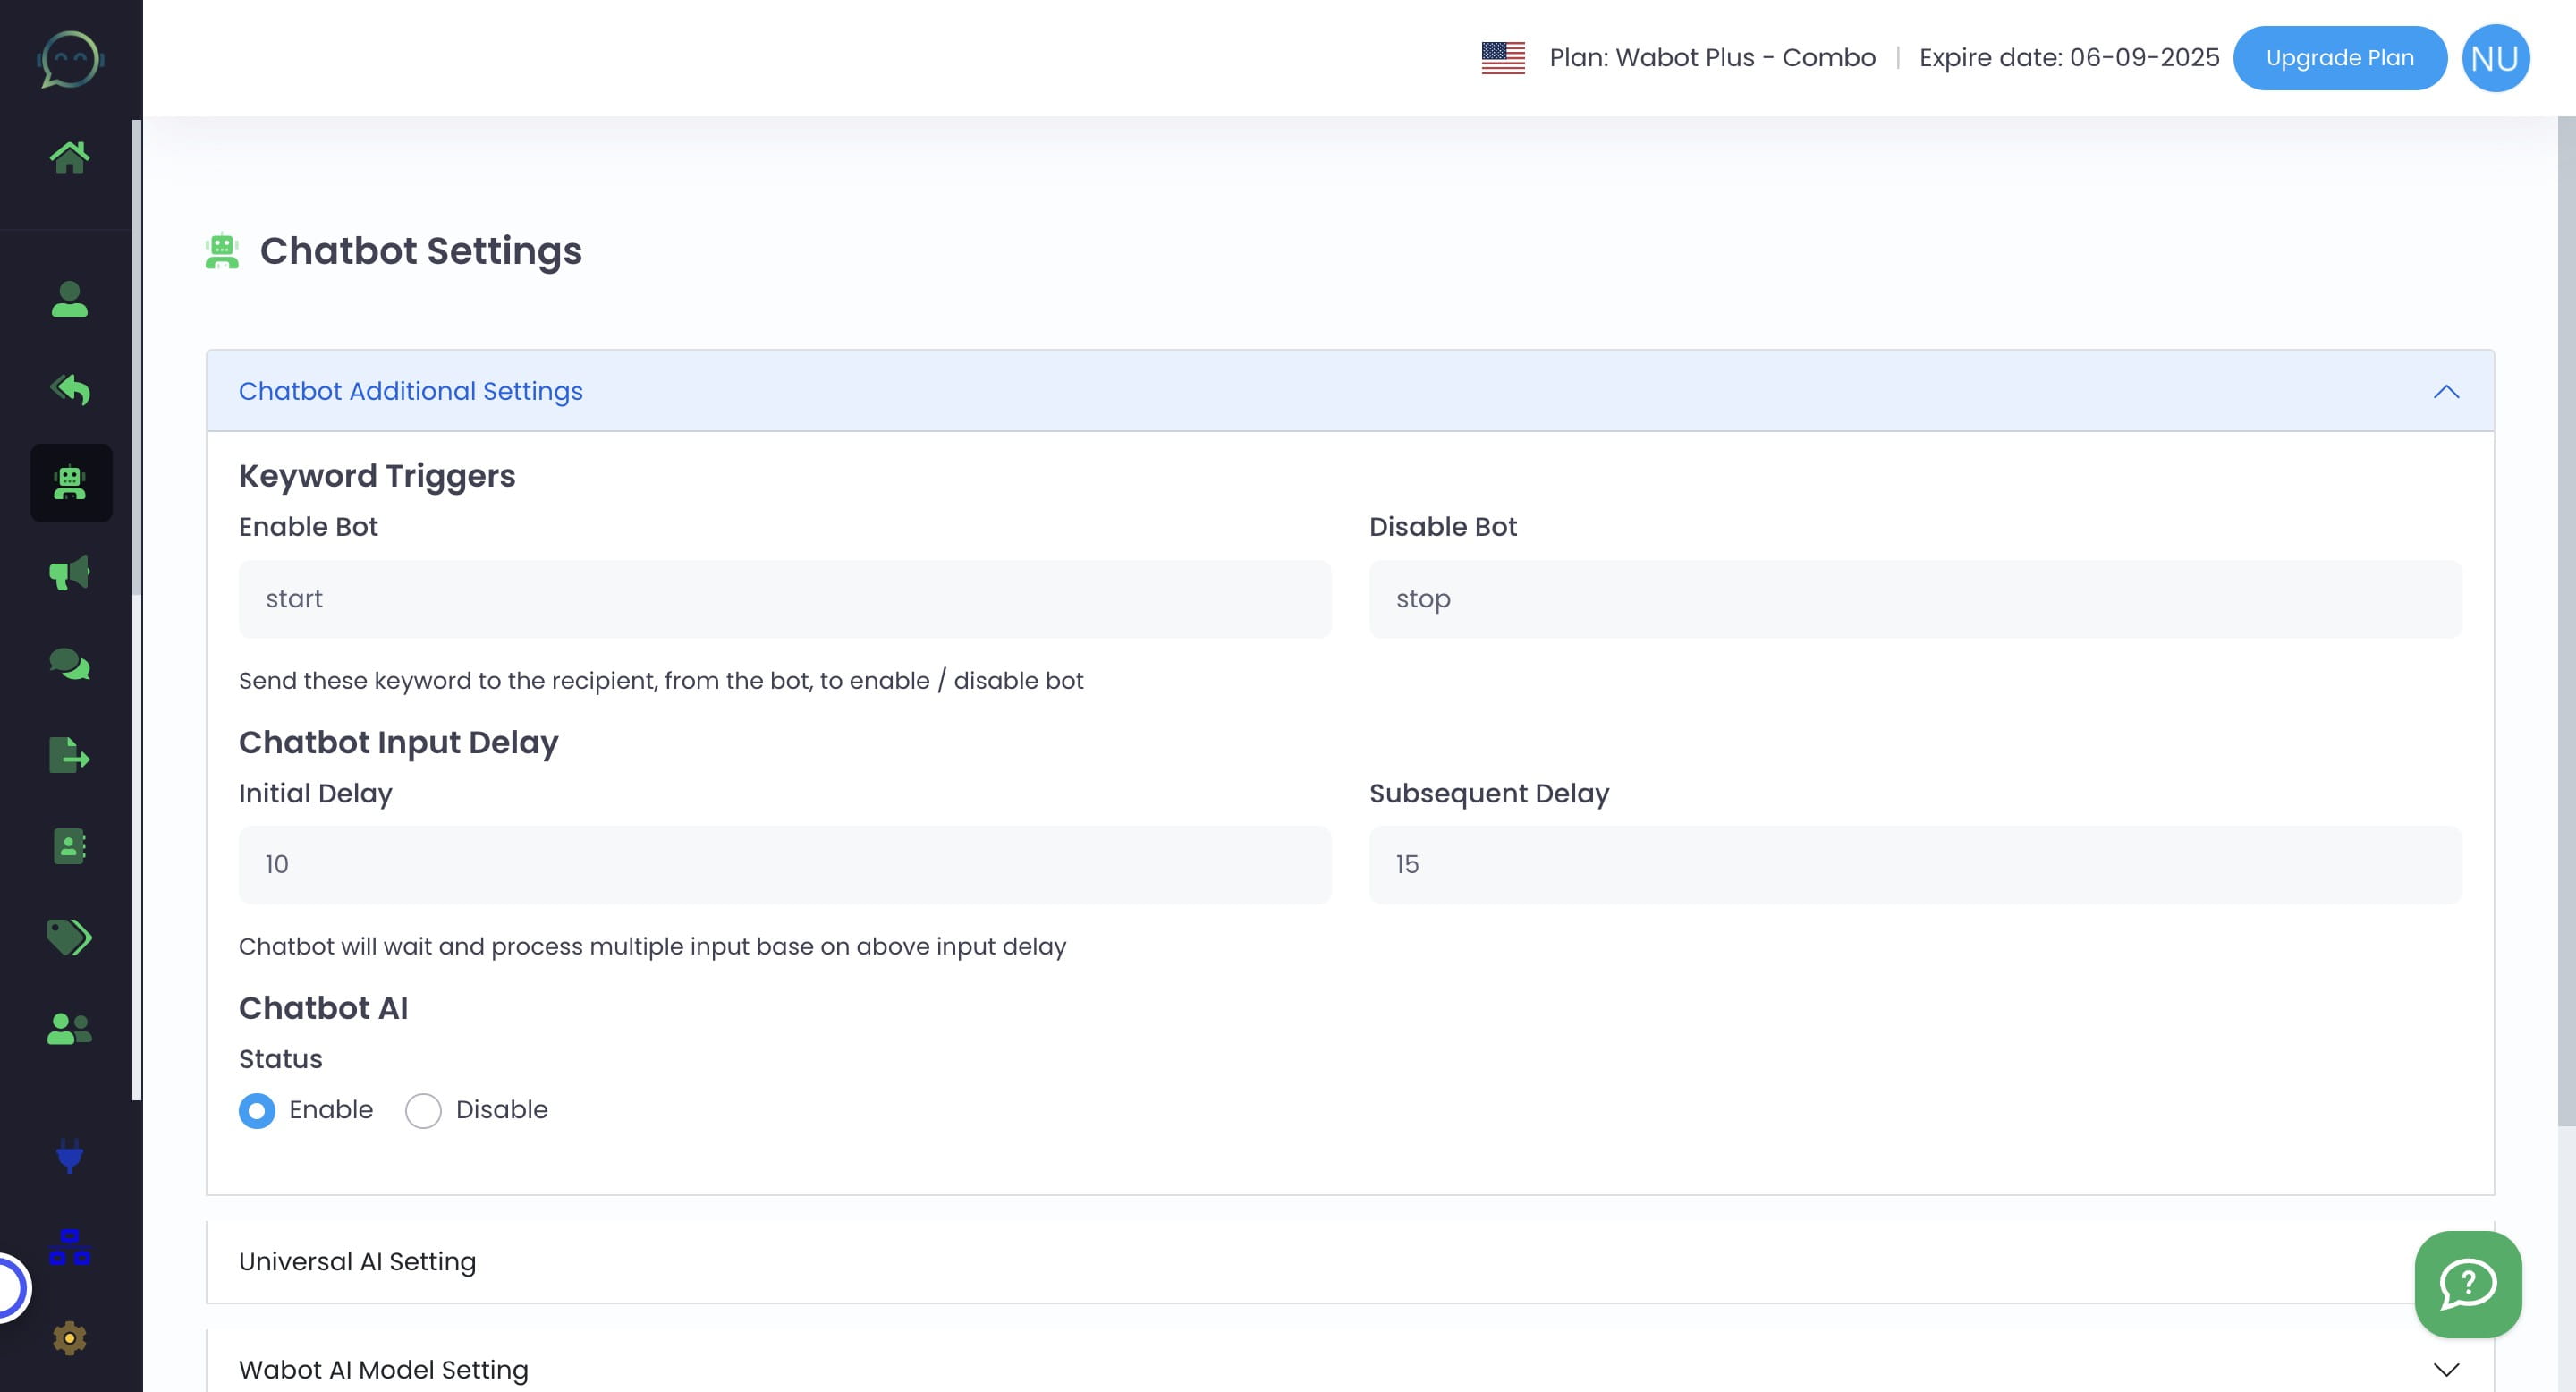Click the plug integrations sidebar icon
Screen dimensions: 2576x1392
(x=69, y=1155)
